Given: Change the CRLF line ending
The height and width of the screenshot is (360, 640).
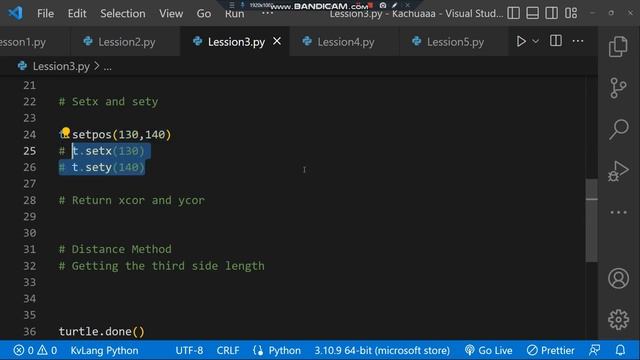Looking at the screenshot, I should point(228,350).
